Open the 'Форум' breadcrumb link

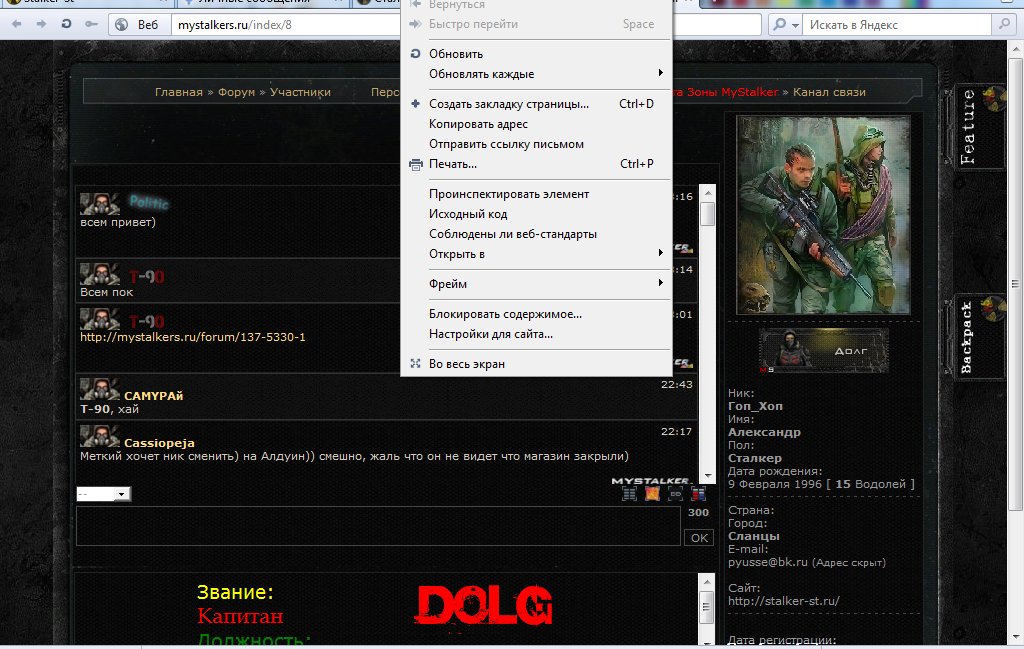(236, 92)
